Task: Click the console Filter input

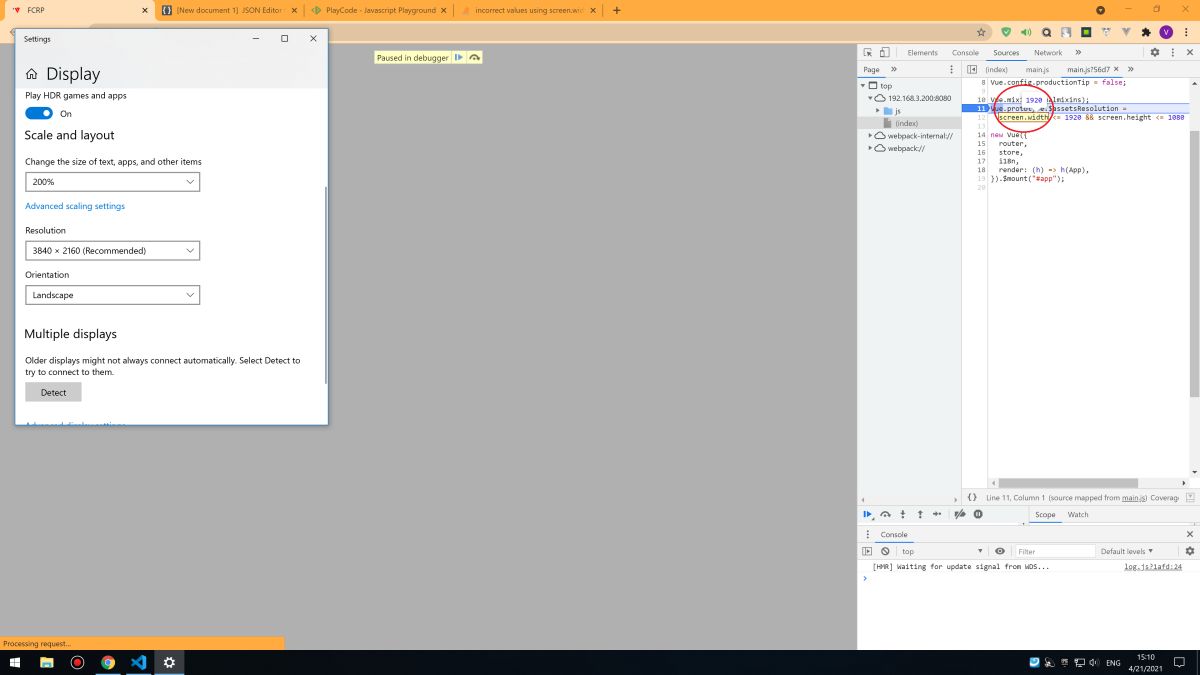Action: pos(1054,551)
